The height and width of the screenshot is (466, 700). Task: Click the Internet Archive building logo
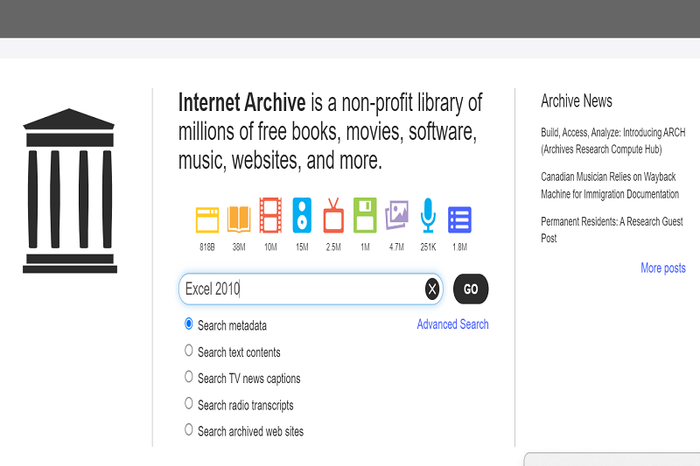70,191
